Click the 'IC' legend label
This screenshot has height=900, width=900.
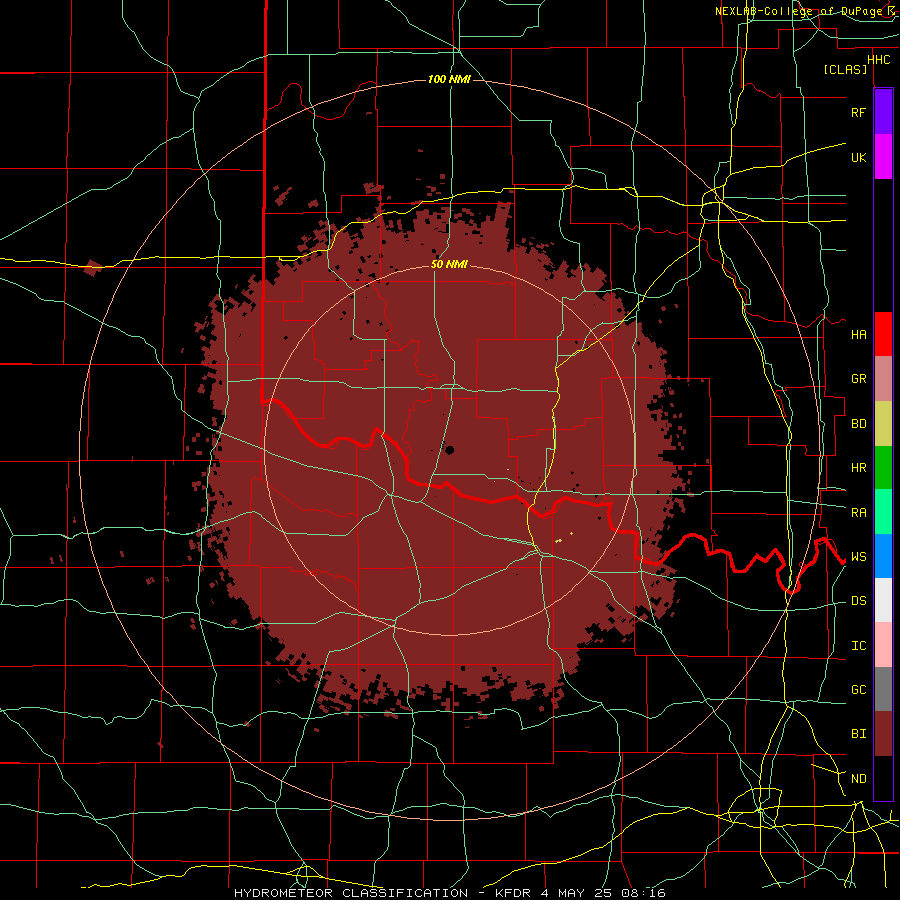coord(858,646)
